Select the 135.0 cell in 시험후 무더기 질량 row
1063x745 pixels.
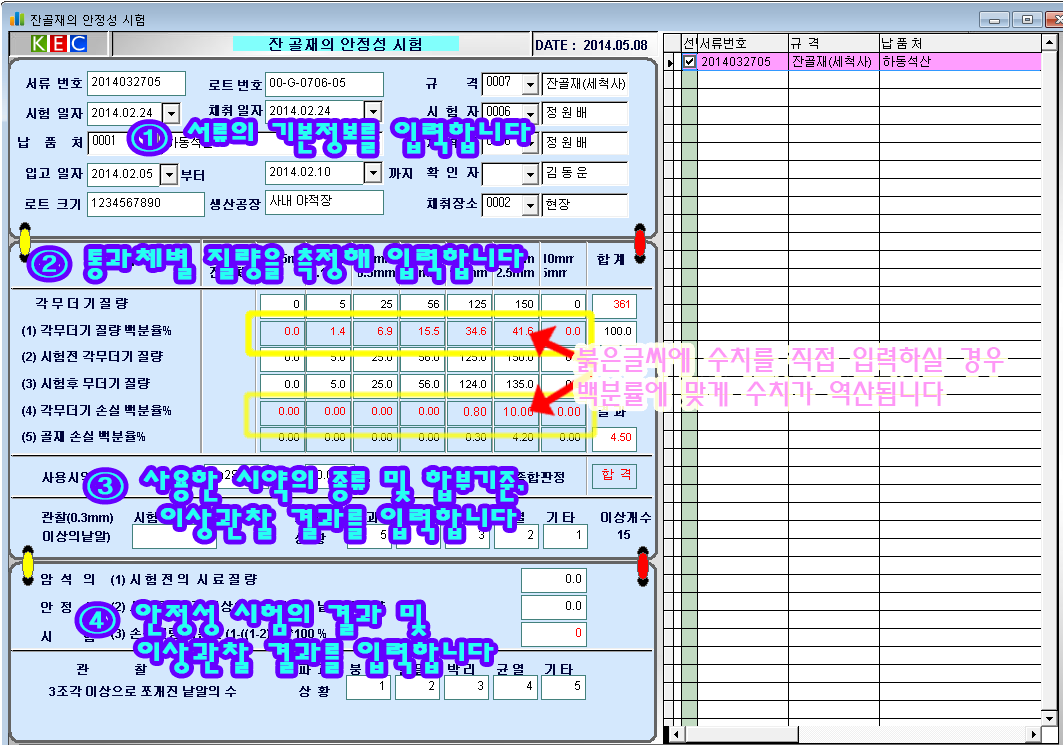(516, 384)
